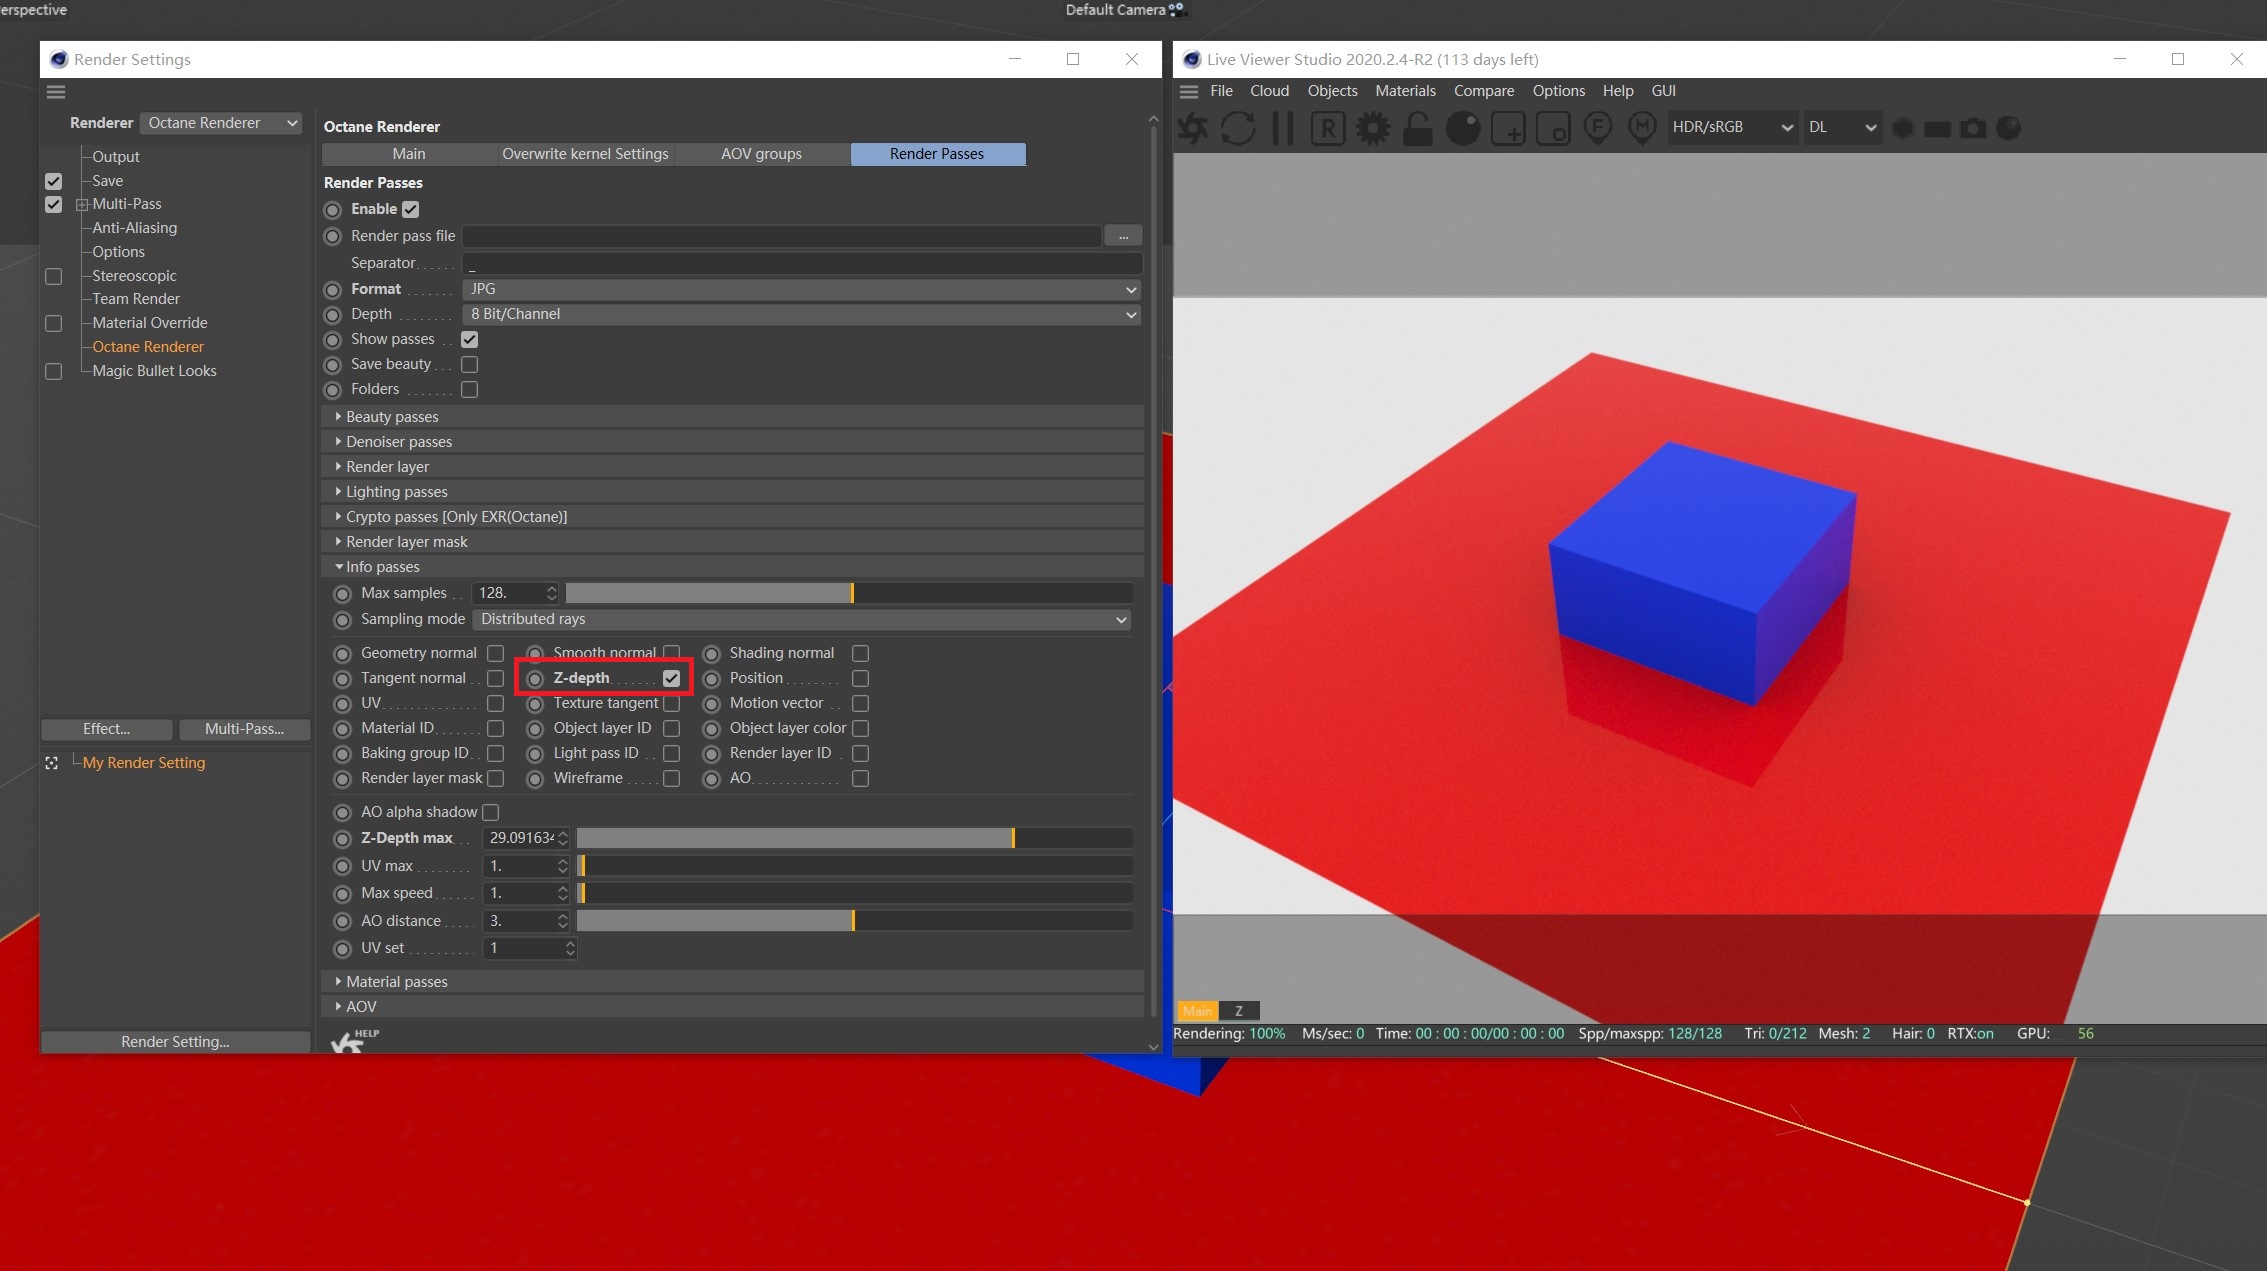Tick the Wireframe pass checkbox
The width and height of the screenshot is (2267, 1271).
click(671, 778)
